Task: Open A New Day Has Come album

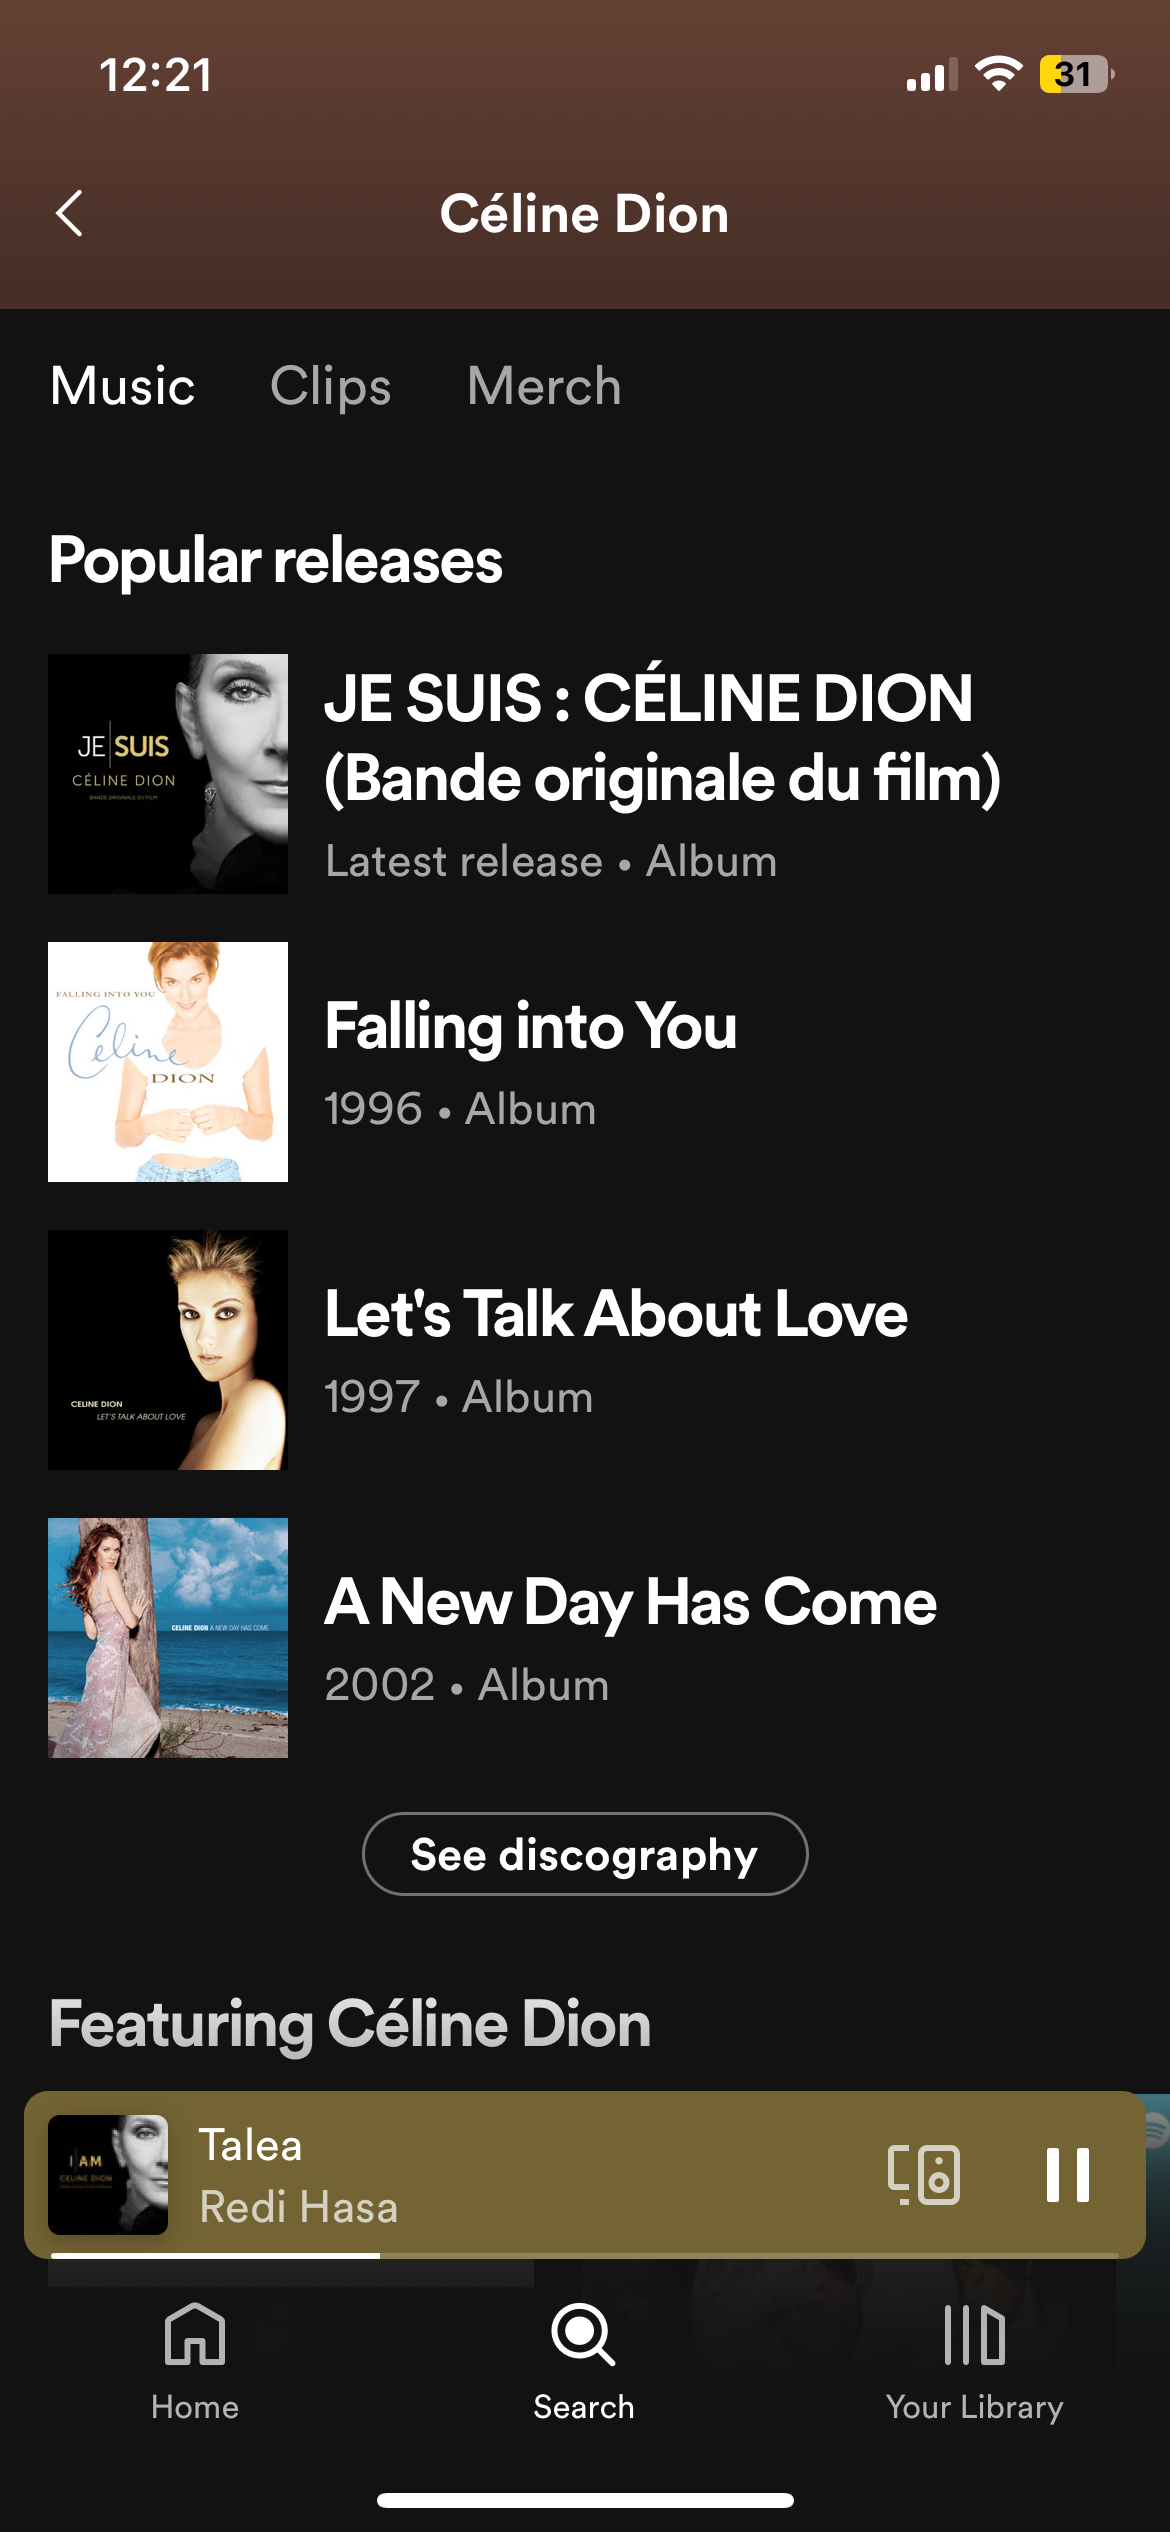Action: pyautogui.click(x=630, y=1602)
